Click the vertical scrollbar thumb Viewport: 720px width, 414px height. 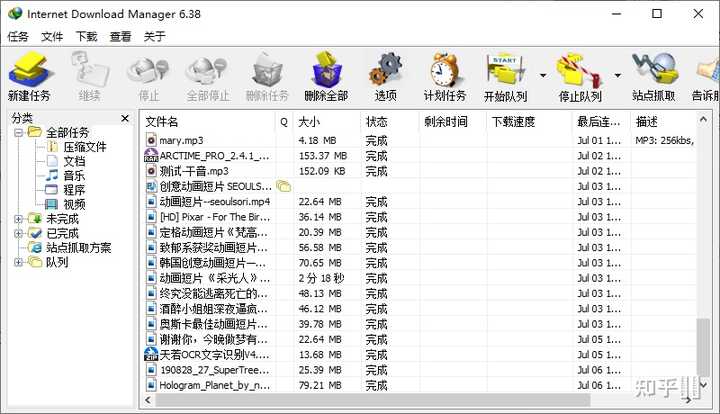click(x=703, y=347)
